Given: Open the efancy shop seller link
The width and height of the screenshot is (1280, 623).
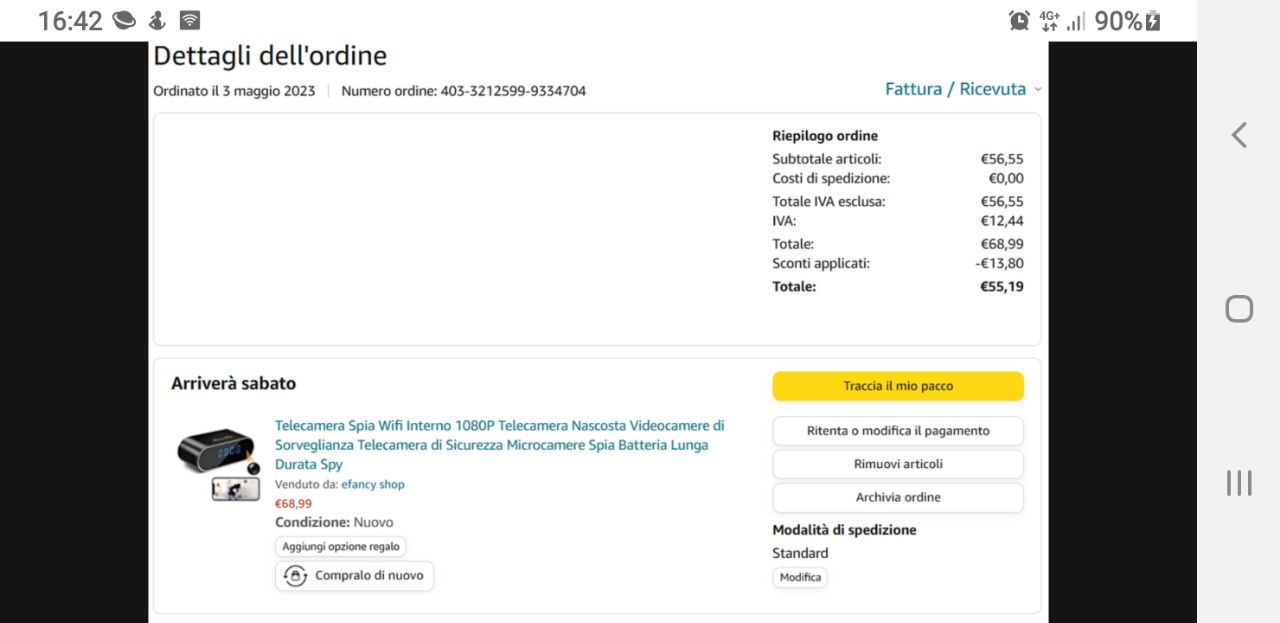Looking at the screenshot, I should [x=372, y=484].
